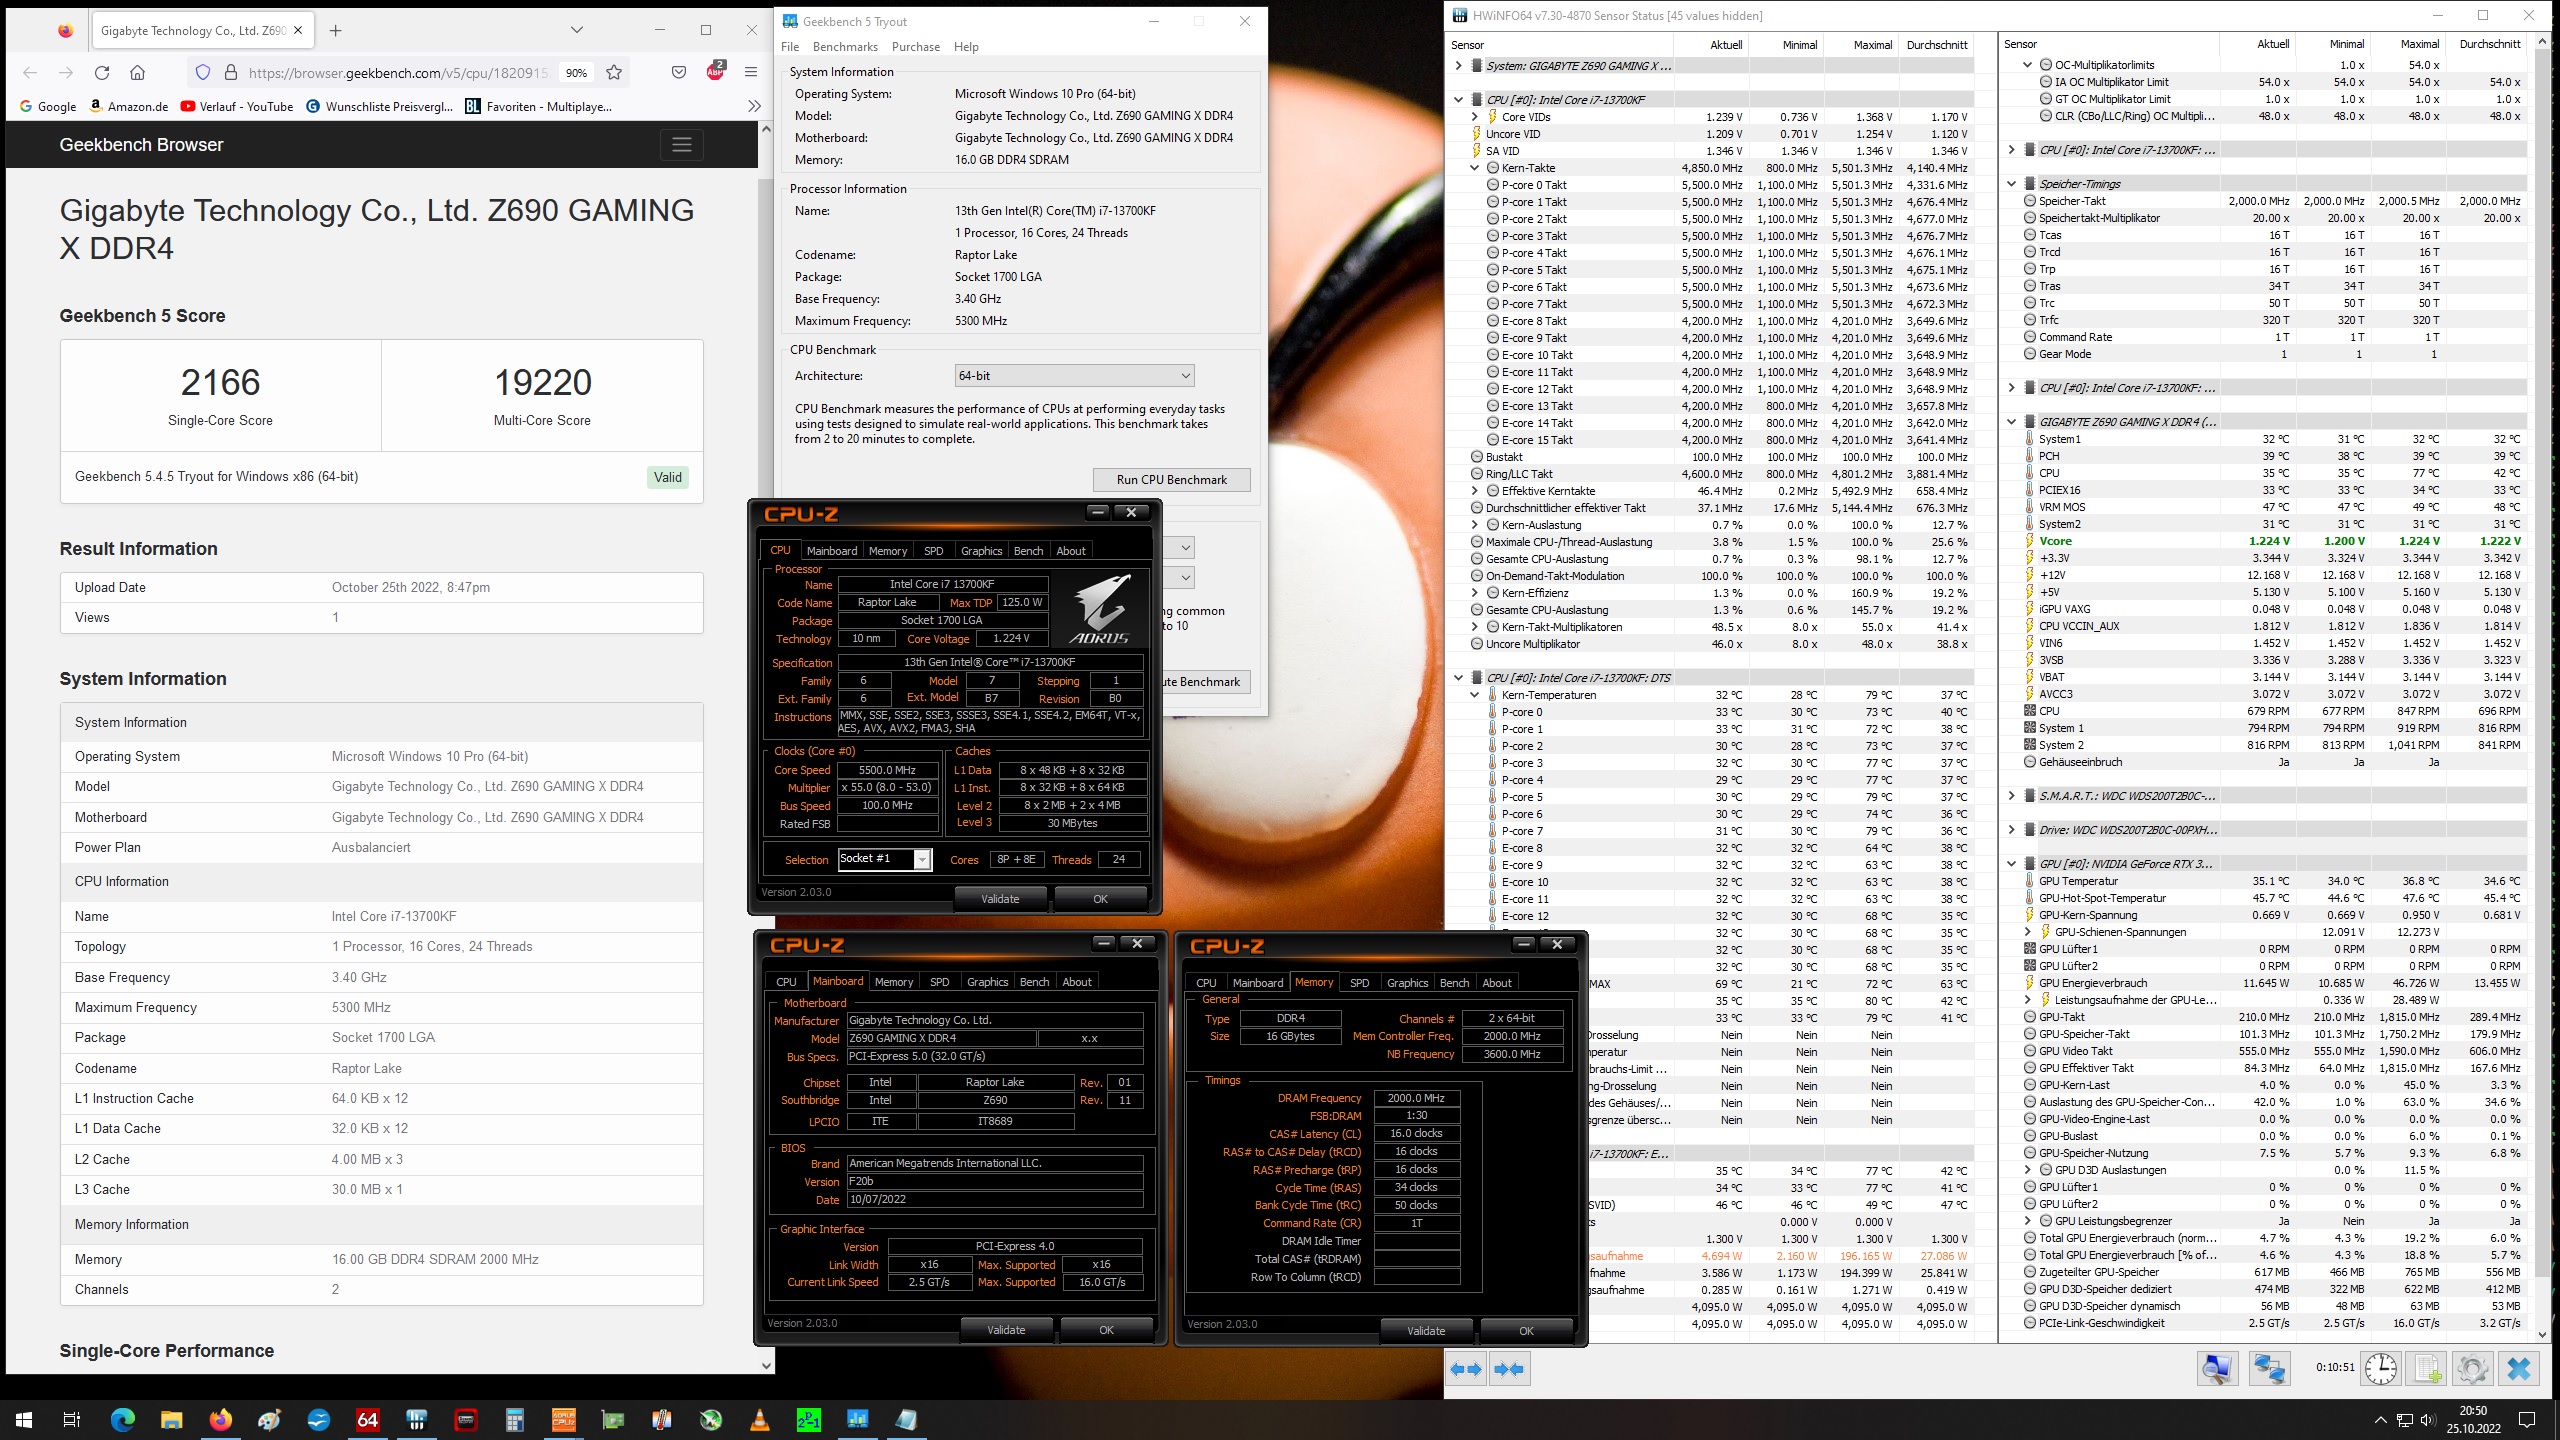Collapse the Kern-Takte tree node
This screenshot has height=1440, width=2560.
(1475, 168)
